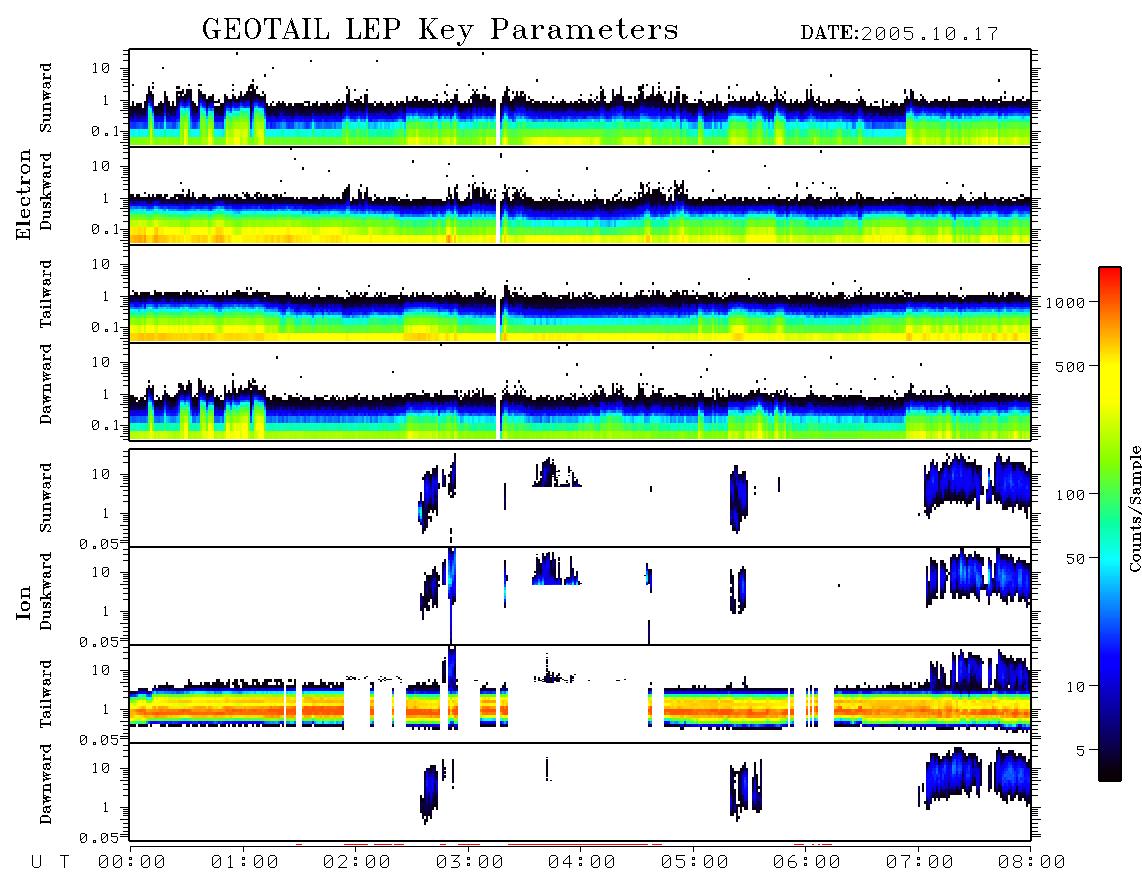Click the 04:00 time tick label
The width and height of the screenshot is (1142, 880).
[x=582, y=862]
